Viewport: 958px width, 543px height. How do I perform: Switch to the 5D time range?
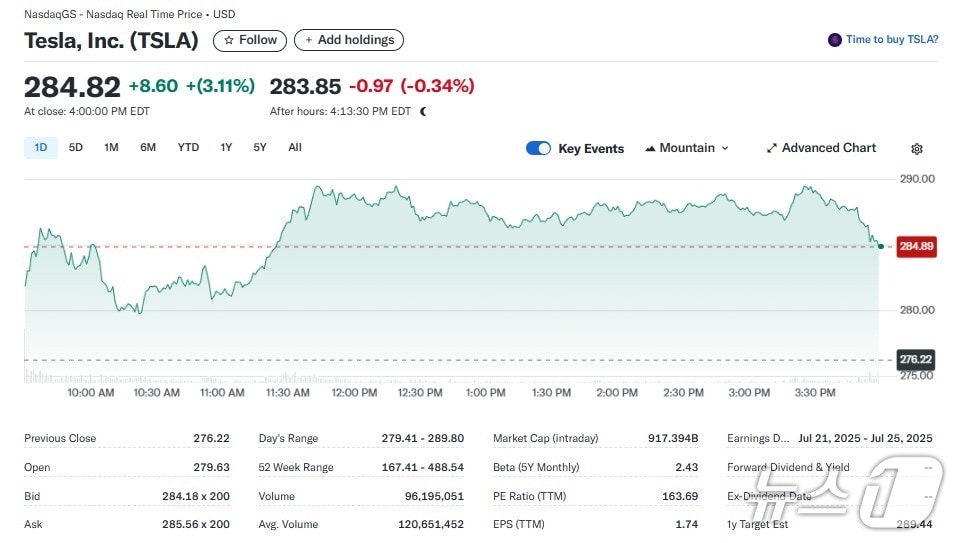[76, 148]
